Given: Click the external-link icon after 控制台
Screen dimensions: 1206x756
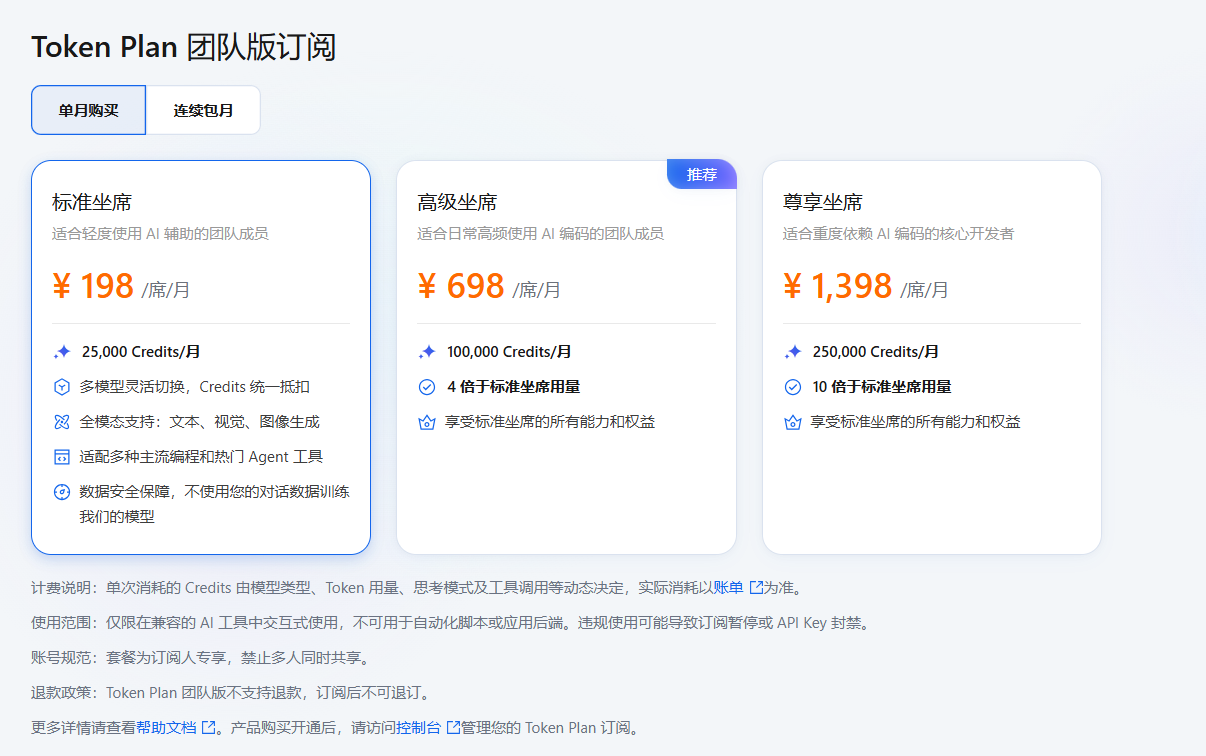Looking at the screenshot, I should [x=453, y=727].
